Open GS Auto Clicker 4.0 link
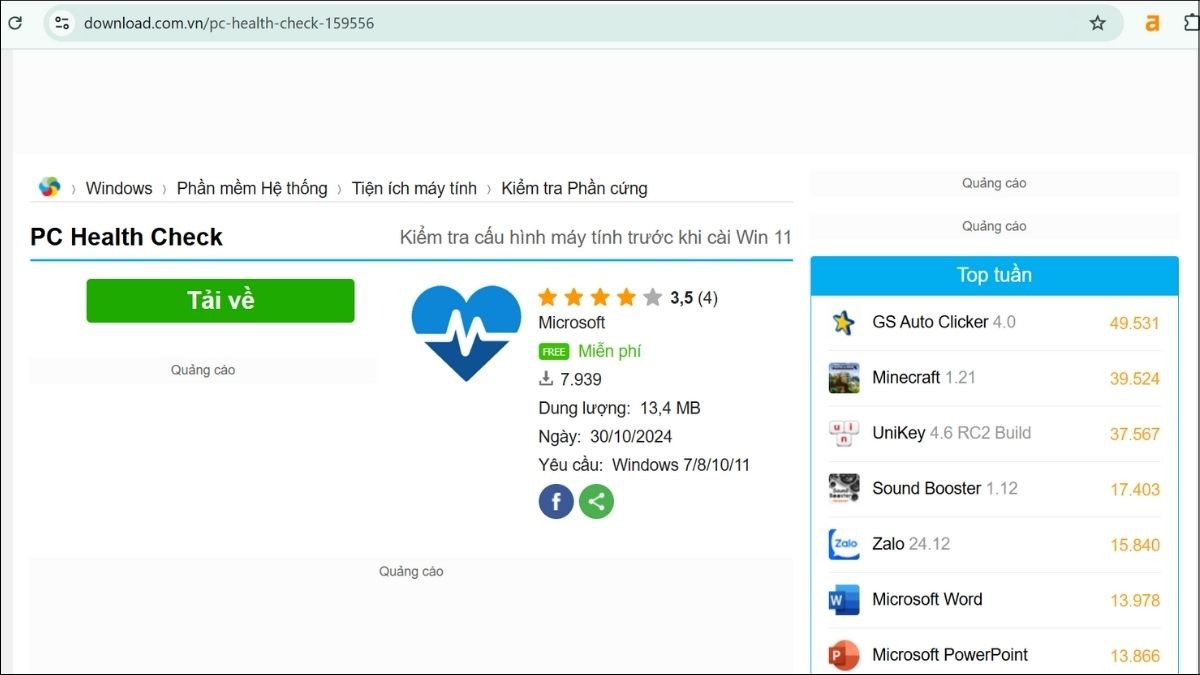1200x675 pixels. click(944, 322)
